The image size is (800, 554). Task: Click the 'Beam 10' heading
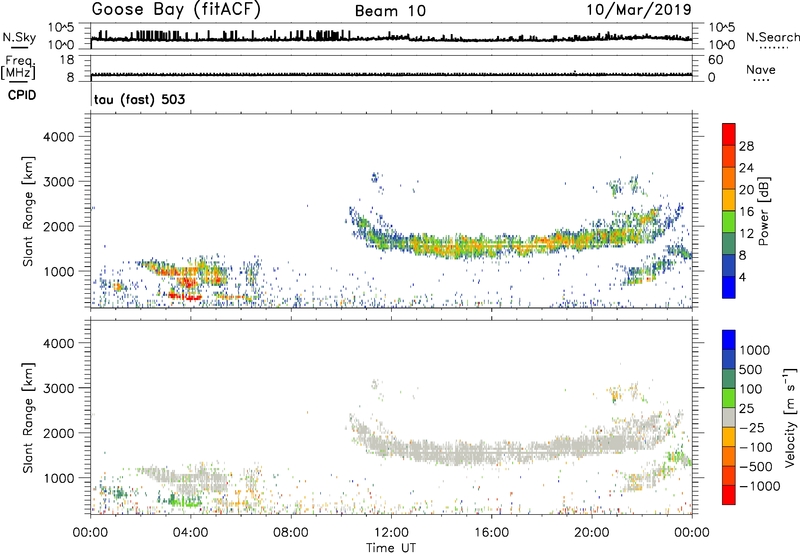coord(390,11)
